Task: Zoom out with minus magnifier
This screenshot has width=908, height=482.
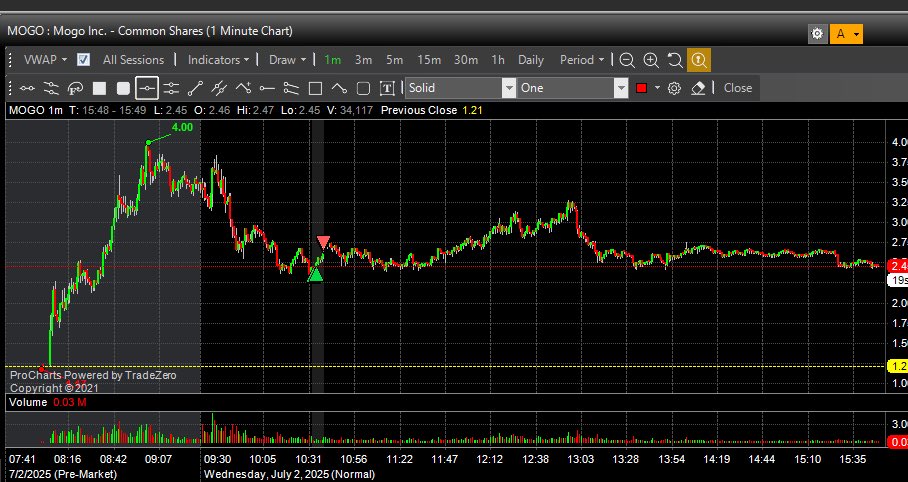Action: 627,60
